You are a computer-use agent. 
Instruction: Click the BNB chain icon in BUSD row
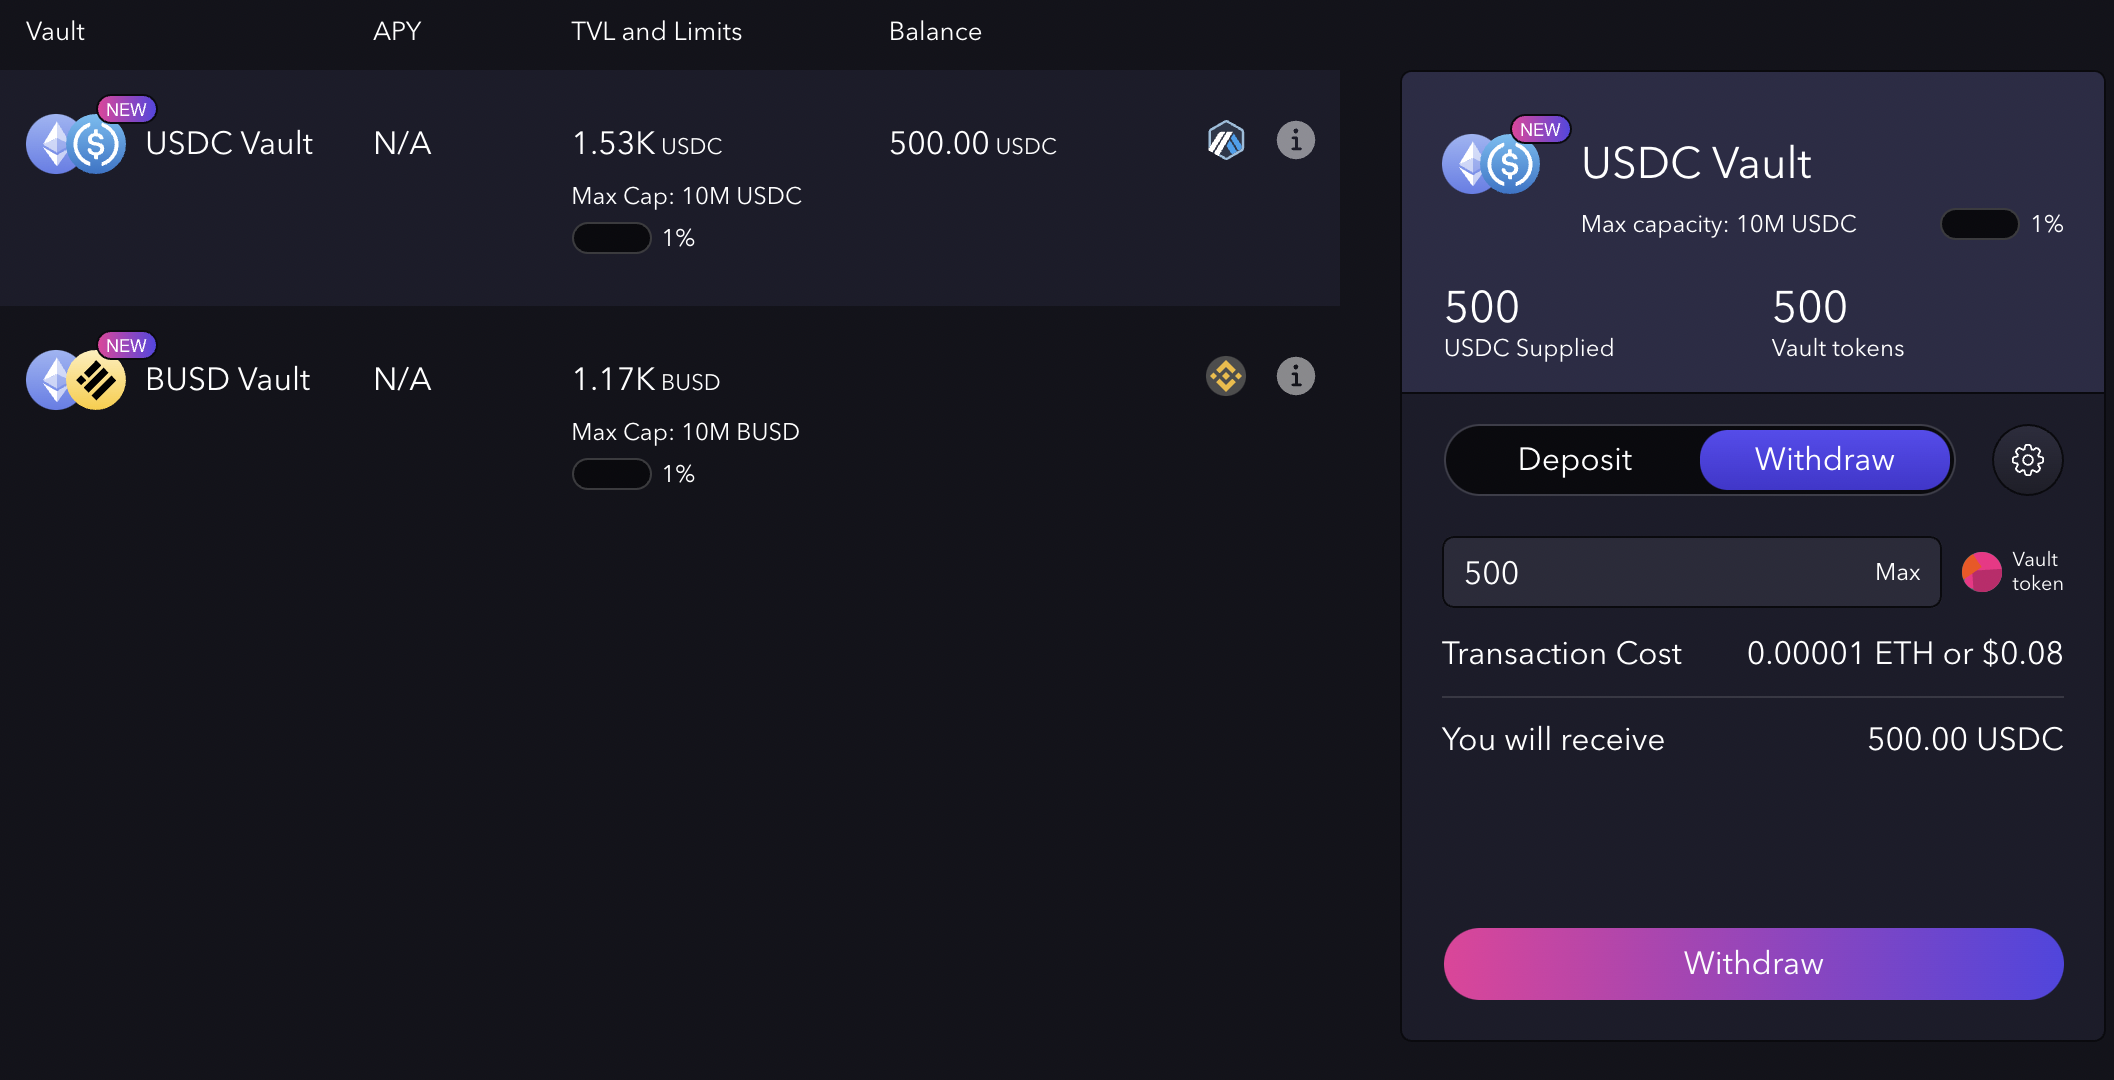(x=1225, y=377)
